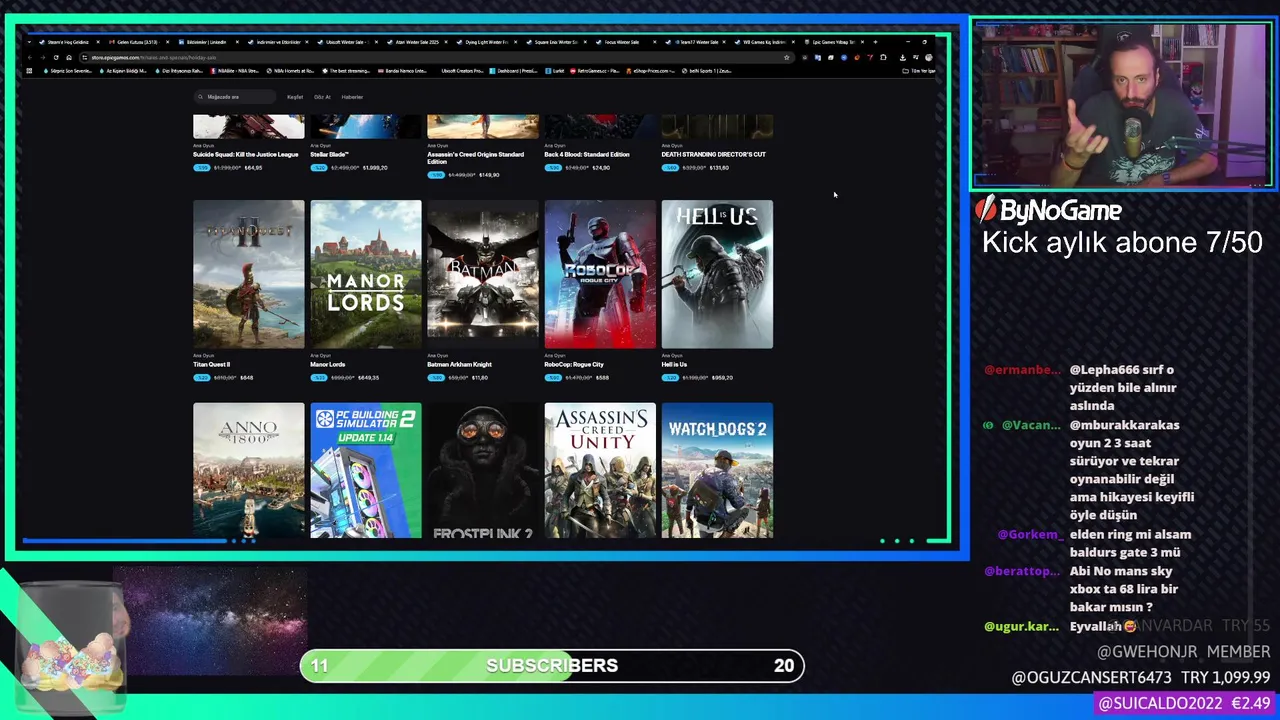This screenshot has width=1280, height=720.
Task: Close the Epic Games Yılbaşı tab
Action: (863, 42)
